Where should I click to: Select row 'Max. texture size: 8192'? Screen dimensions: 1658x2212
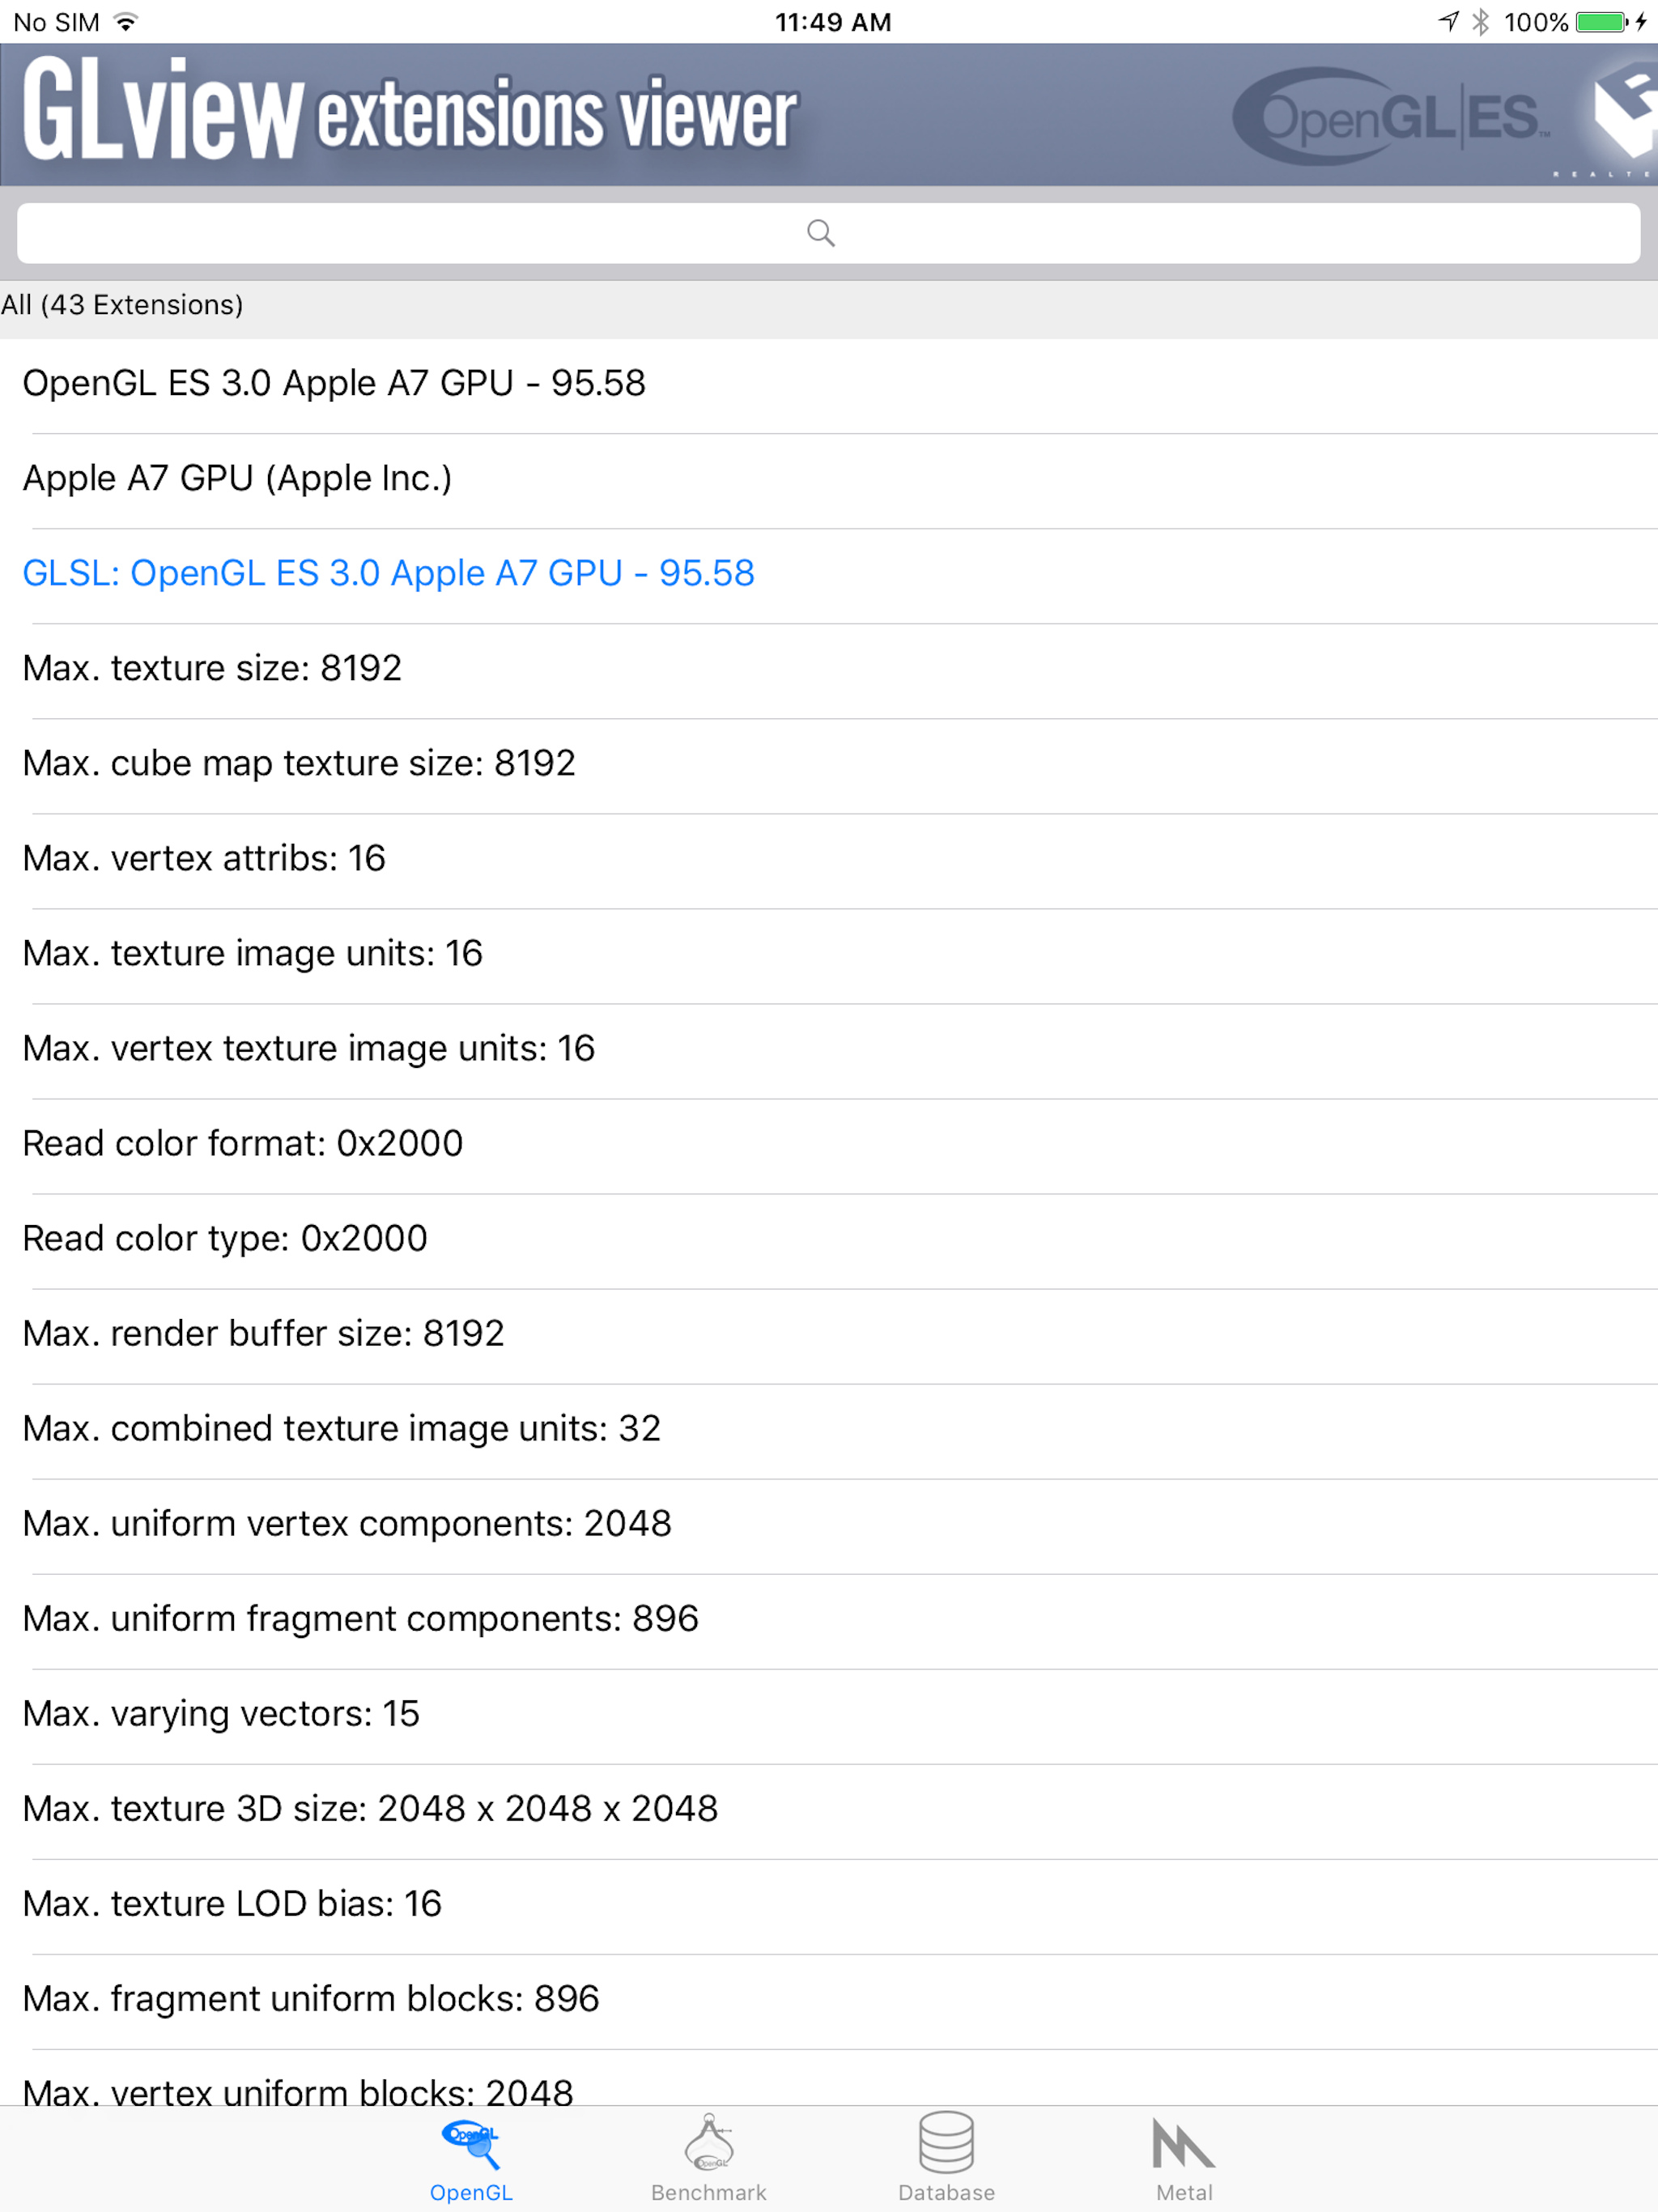coord(829,671)
